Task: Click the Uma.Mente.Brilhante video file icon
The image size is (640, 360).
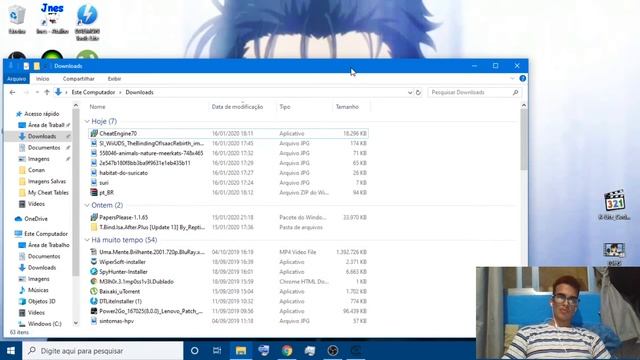Action: click(x=94, y=252)
